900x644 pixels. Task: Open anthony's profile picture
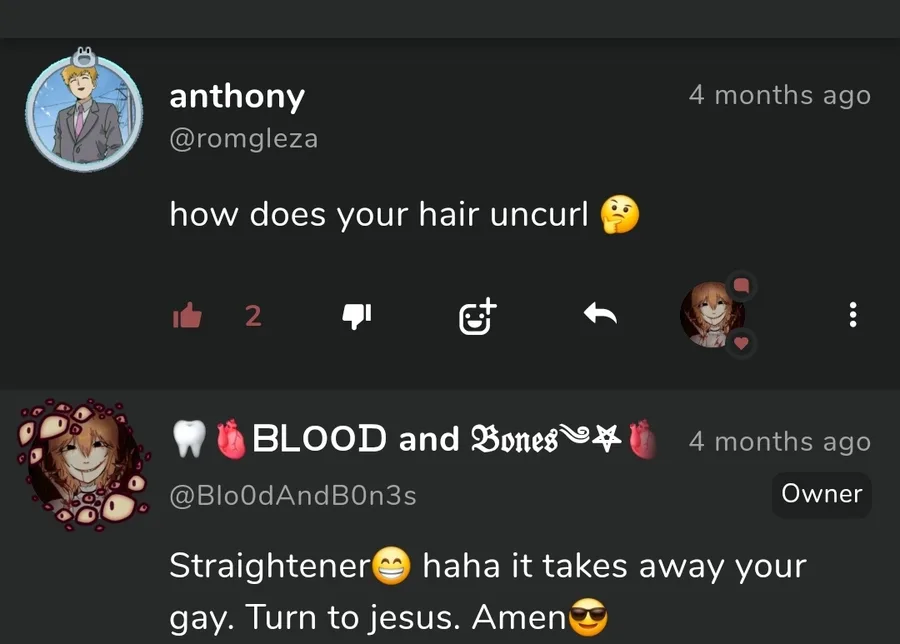click(x=84, y=110)
